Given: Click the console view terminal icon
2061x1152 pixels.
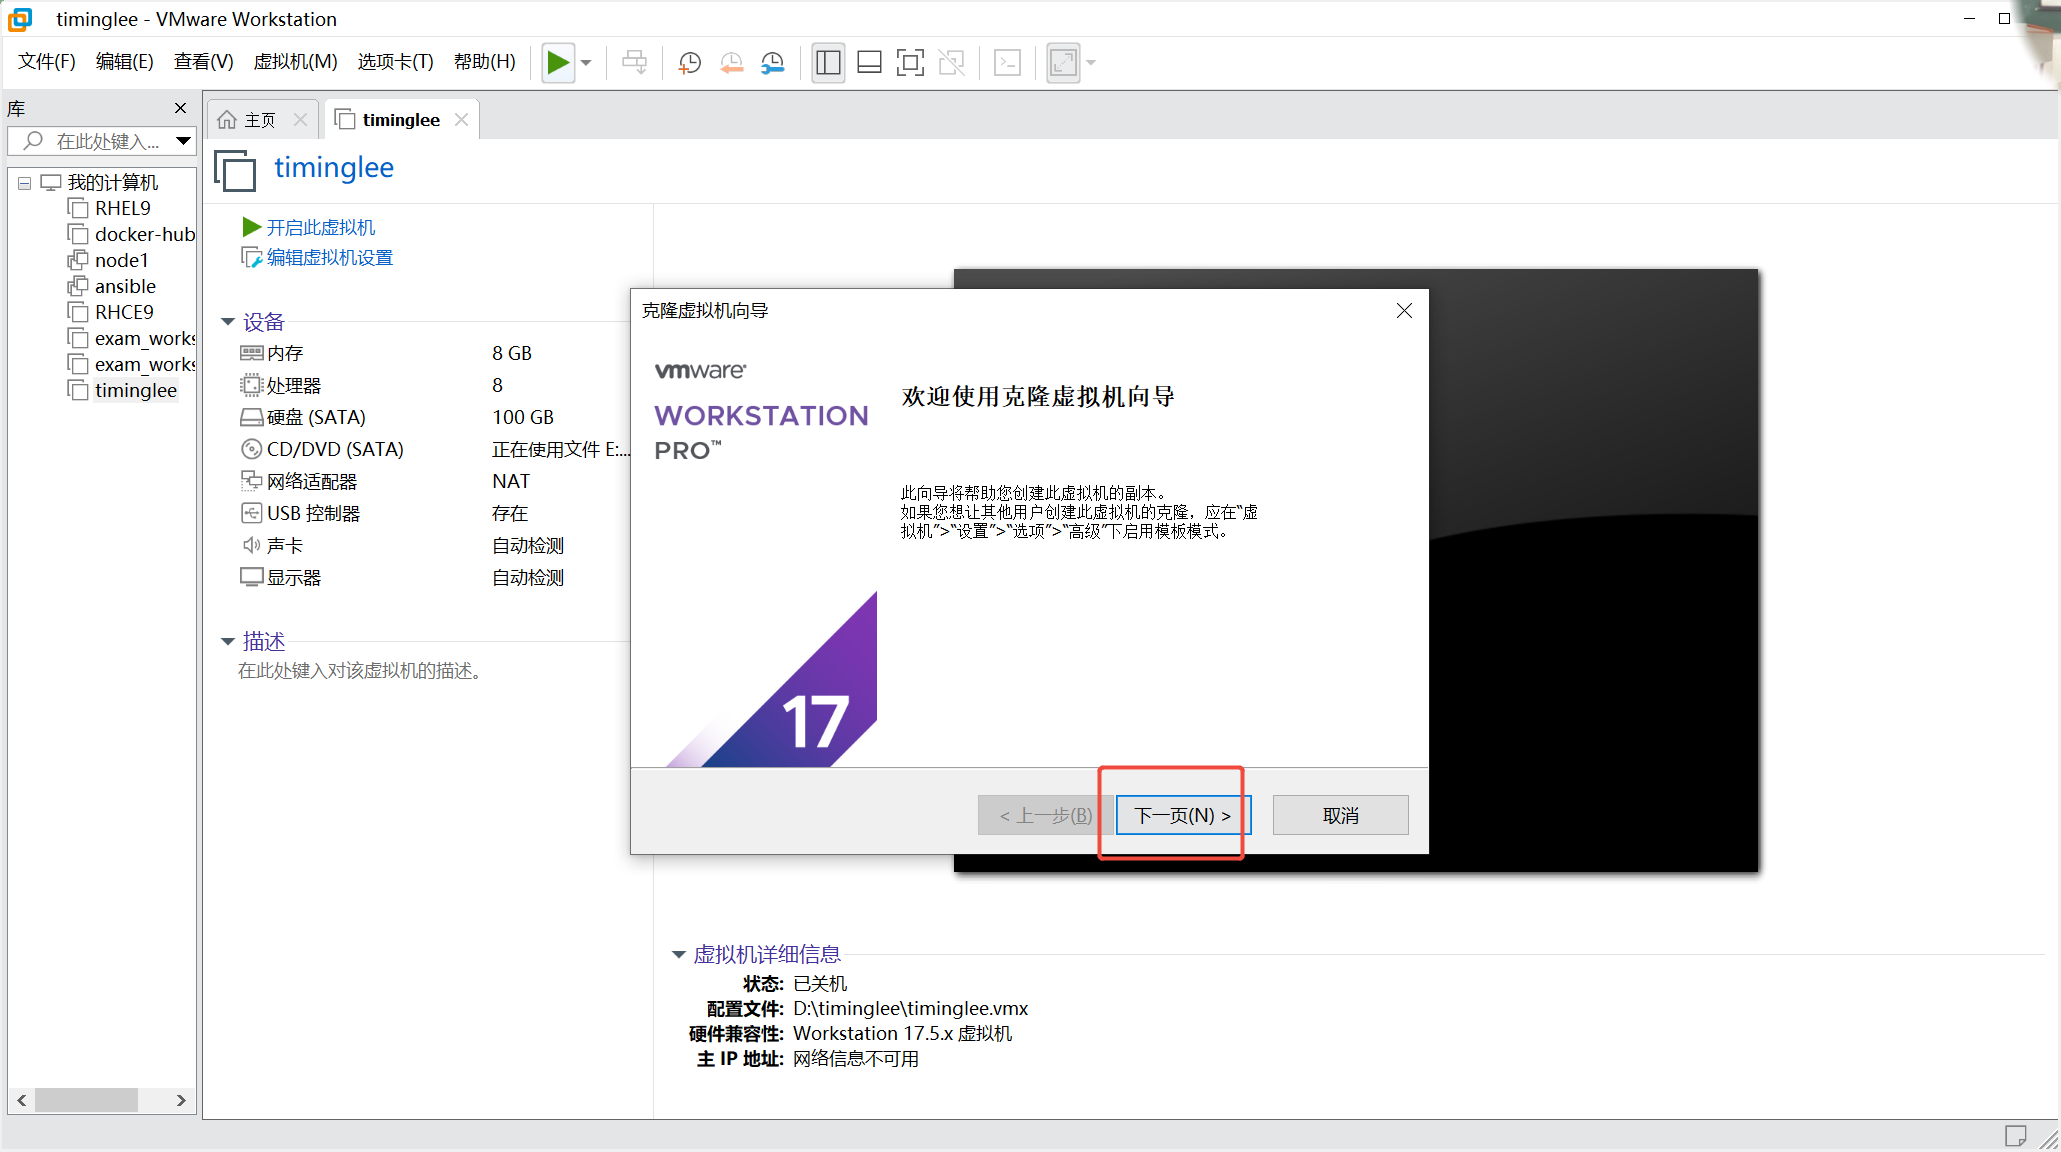Looking at the screenshot, I should point(1007,63).
